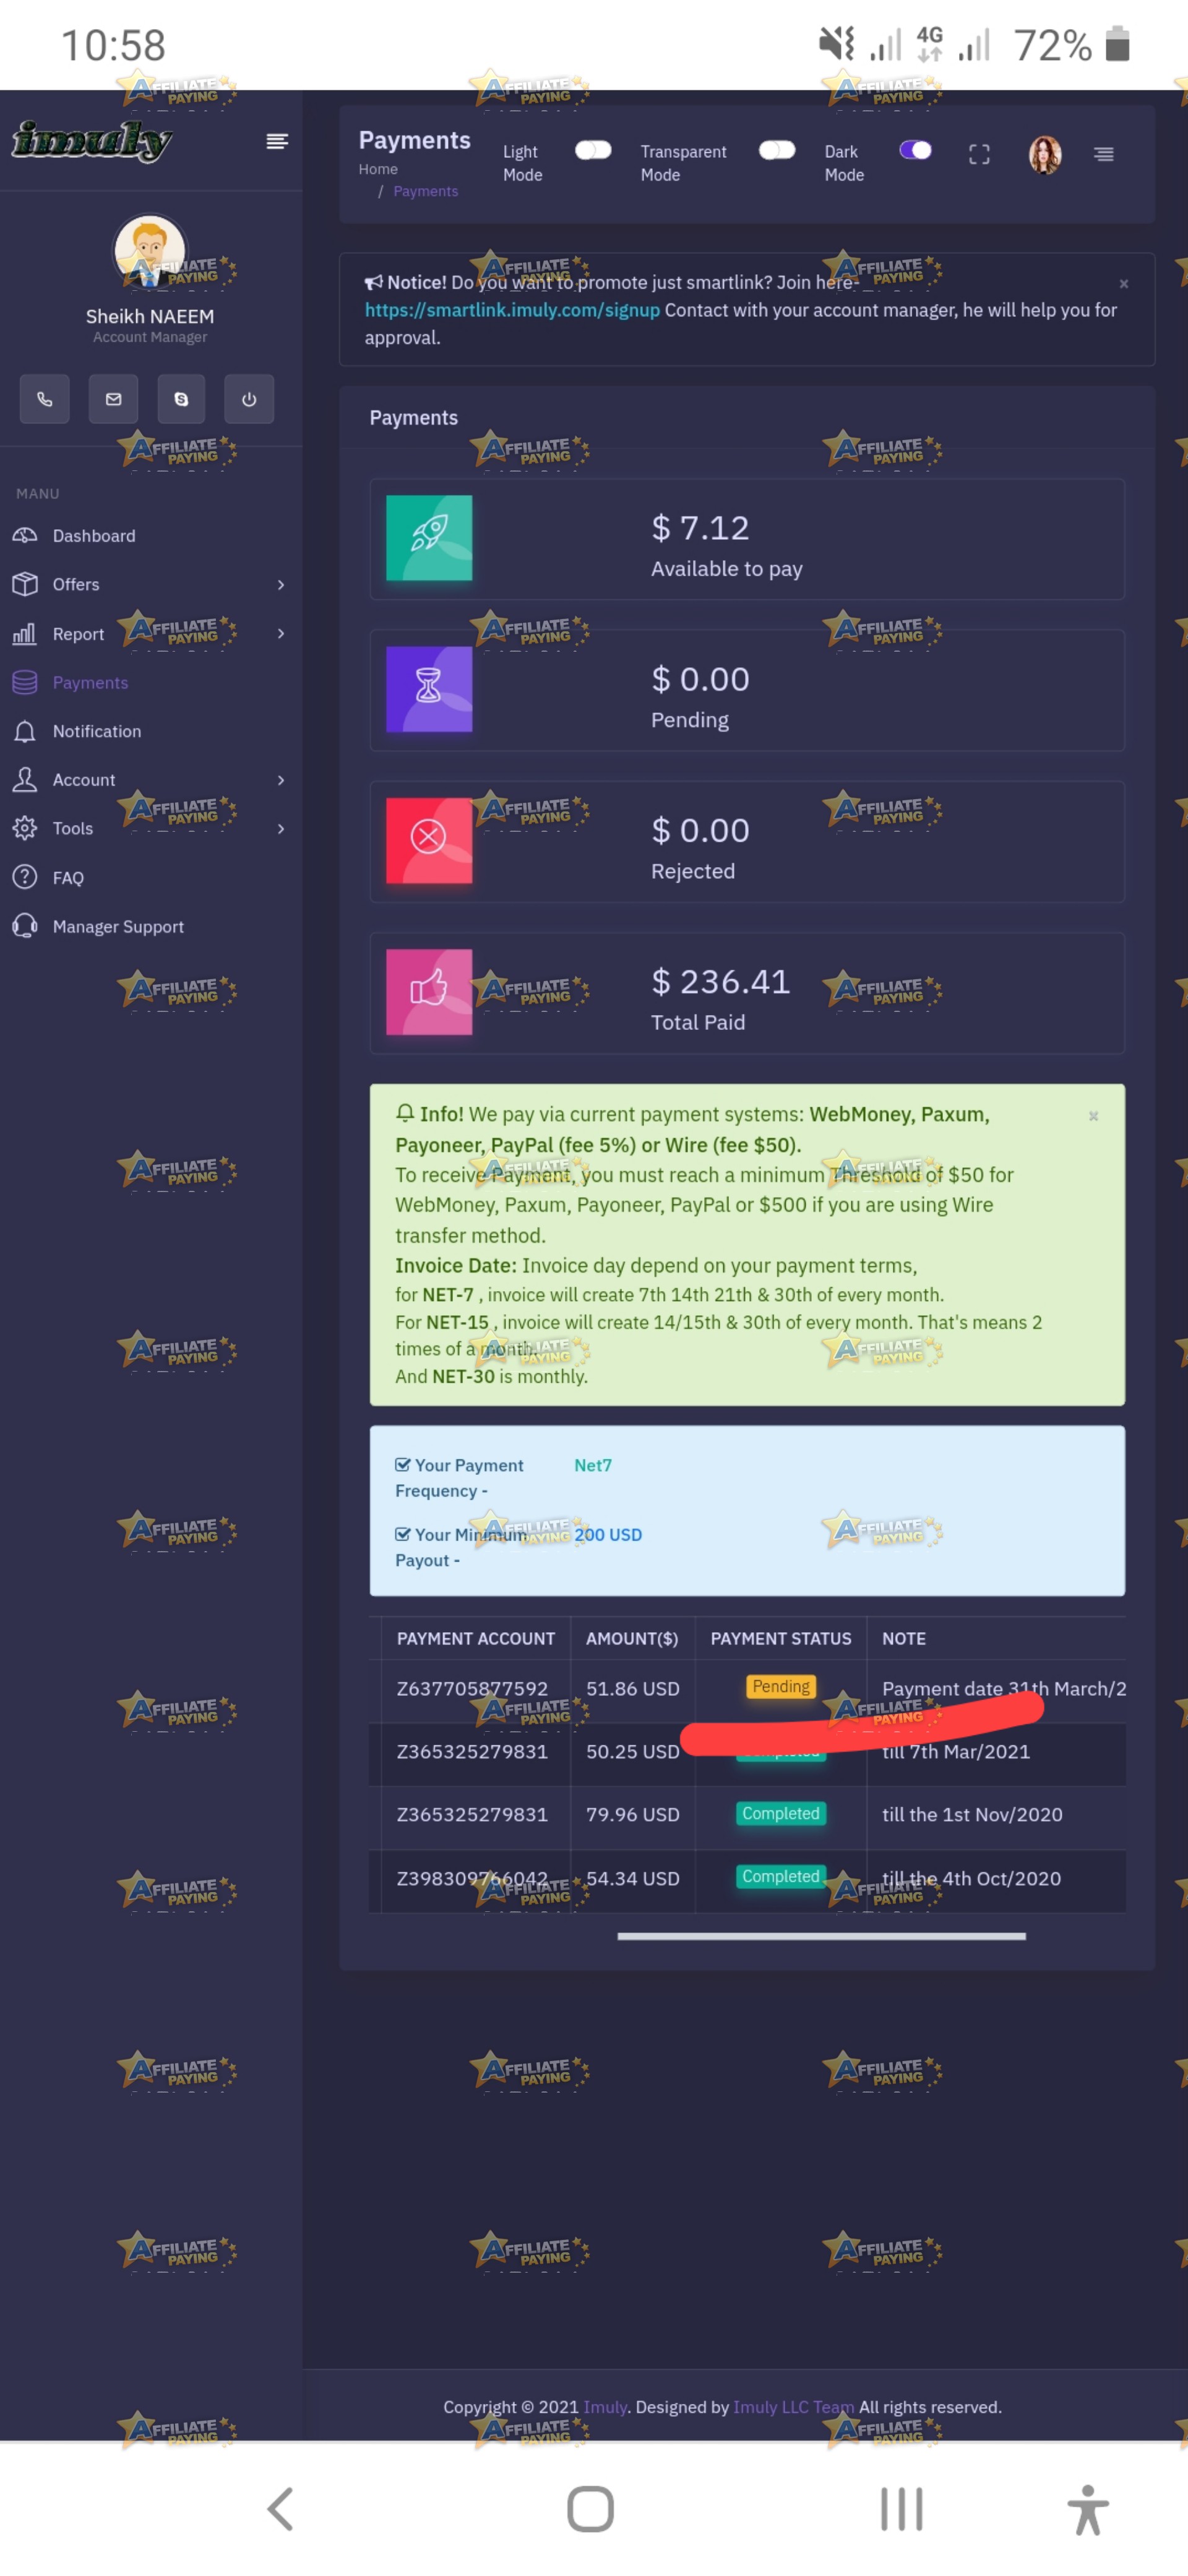Open right-side menu icon in header

tap(1103, 154)
